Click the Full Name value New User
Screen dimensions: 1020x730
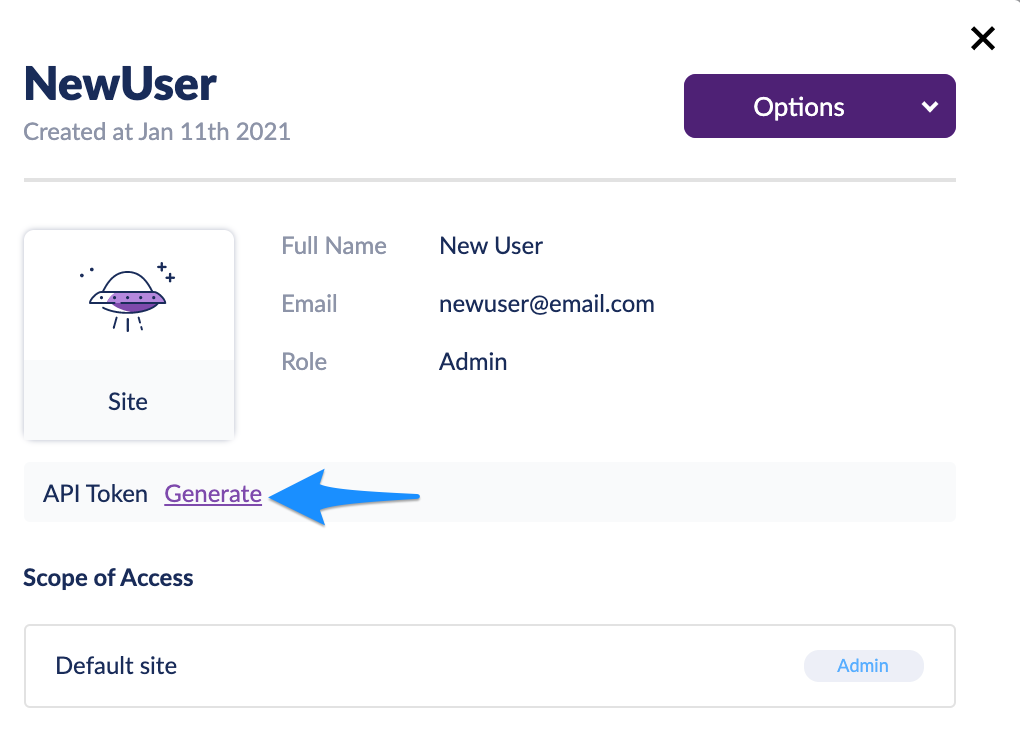click(x=490, y=246)
